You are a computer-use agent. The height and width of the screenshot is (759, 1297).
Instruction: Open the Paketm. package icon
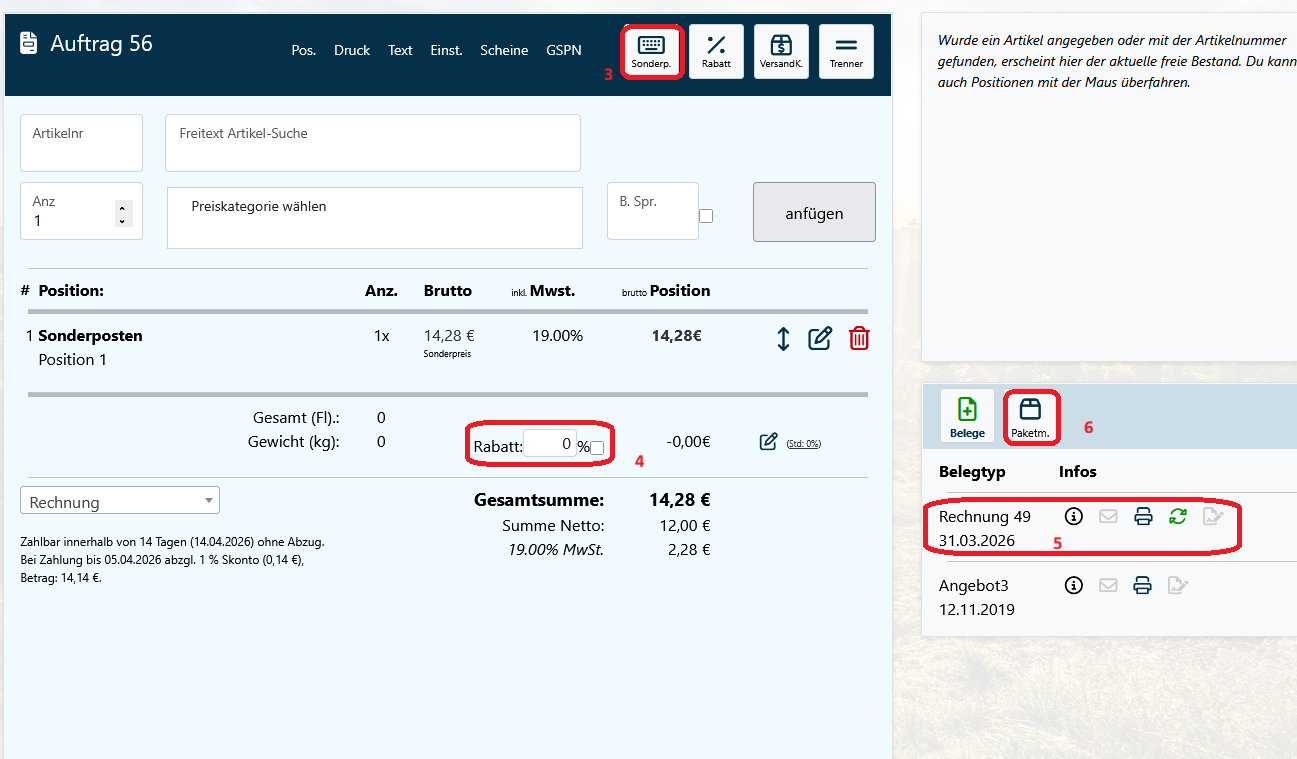tap(1030, 415)
